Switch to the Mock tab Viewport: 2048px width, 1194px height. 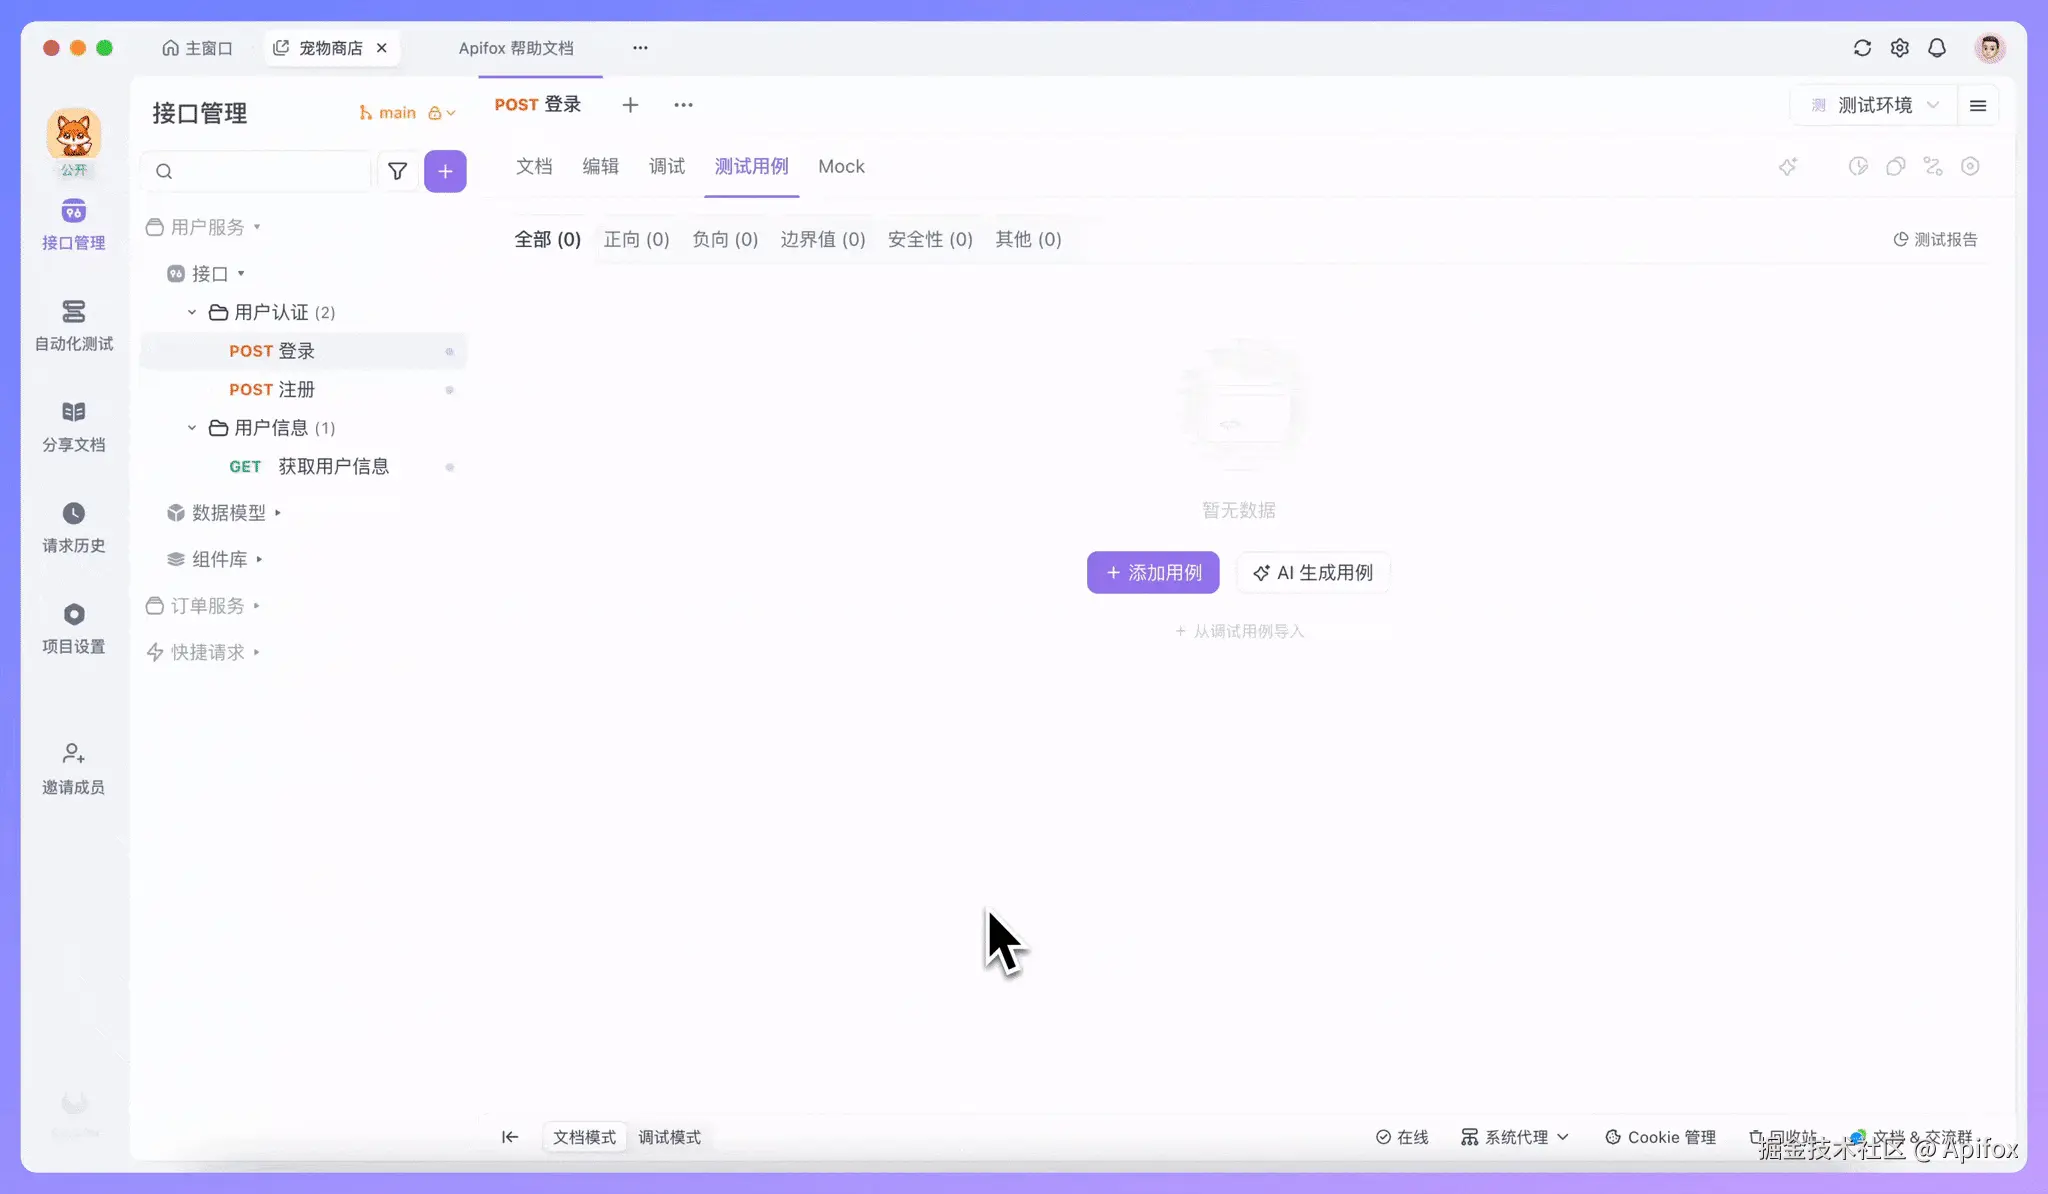(841, 167)
